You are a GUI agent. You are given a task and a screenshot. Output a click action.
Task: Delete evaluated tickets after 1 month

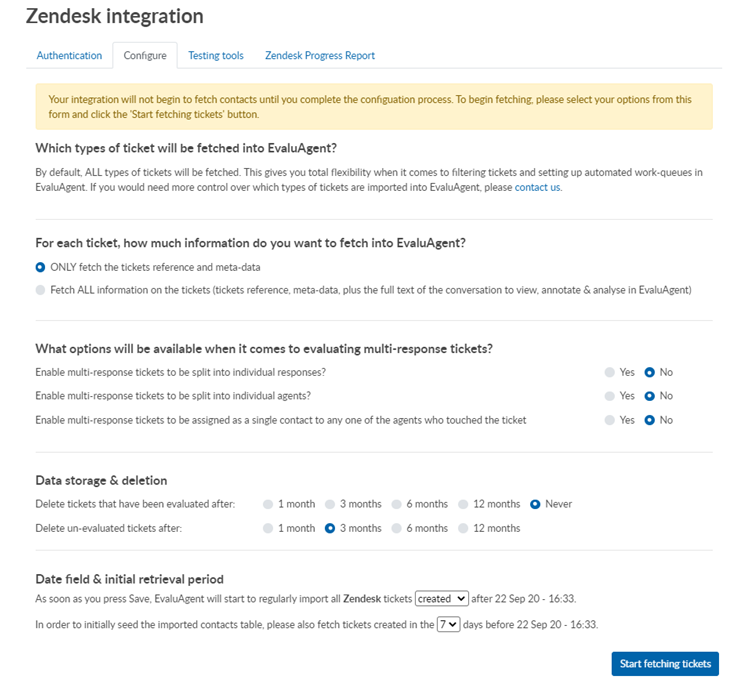(x=268, y=504)
